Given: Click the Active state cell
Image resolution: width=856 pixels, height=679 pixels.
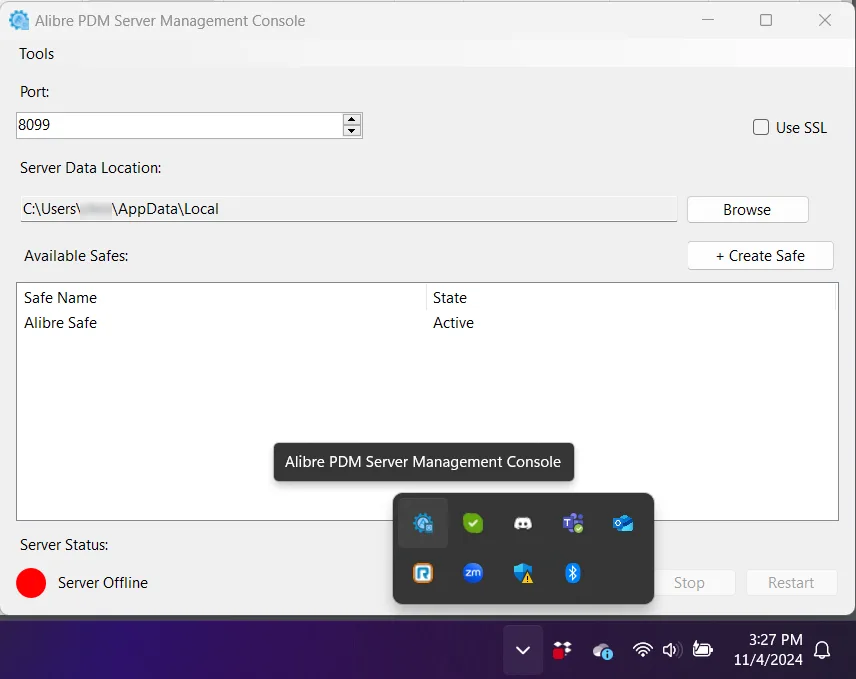Looking at the screenshot, I should click(453, 323).
